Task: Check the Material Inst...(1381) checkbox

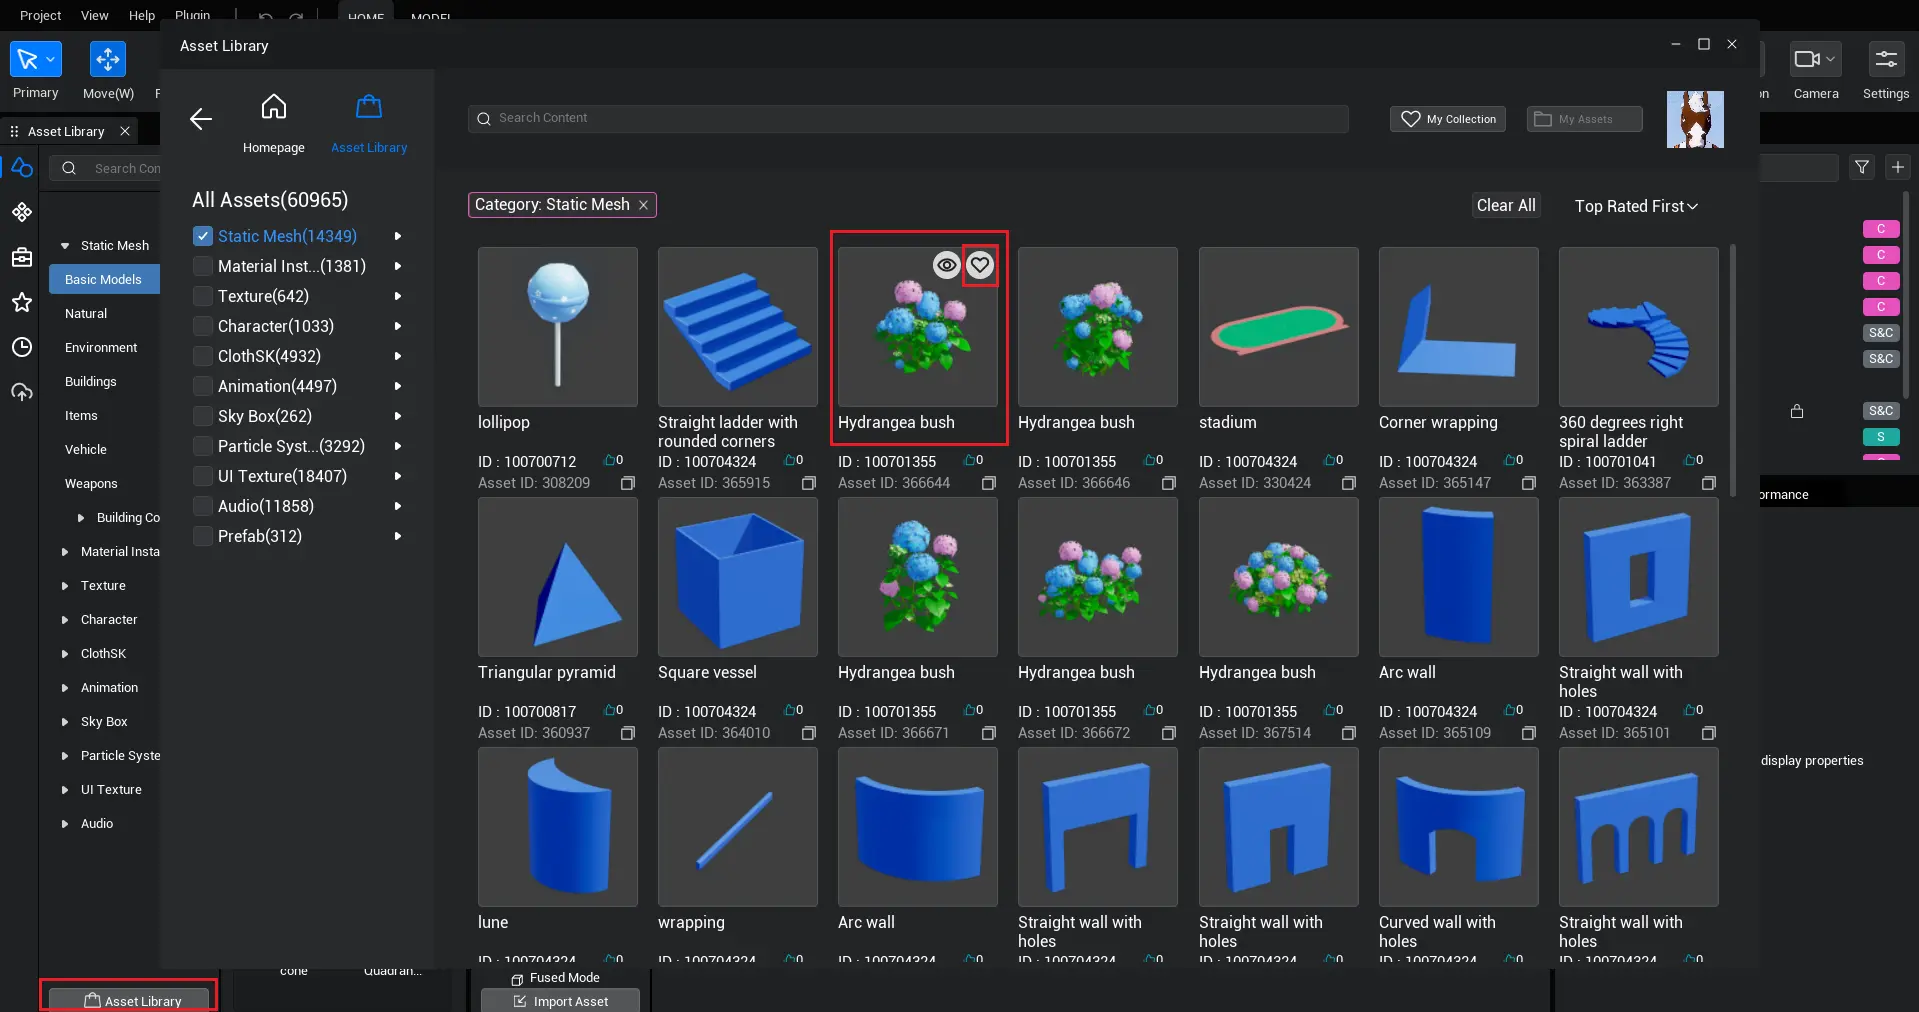Action: (203, 266)
